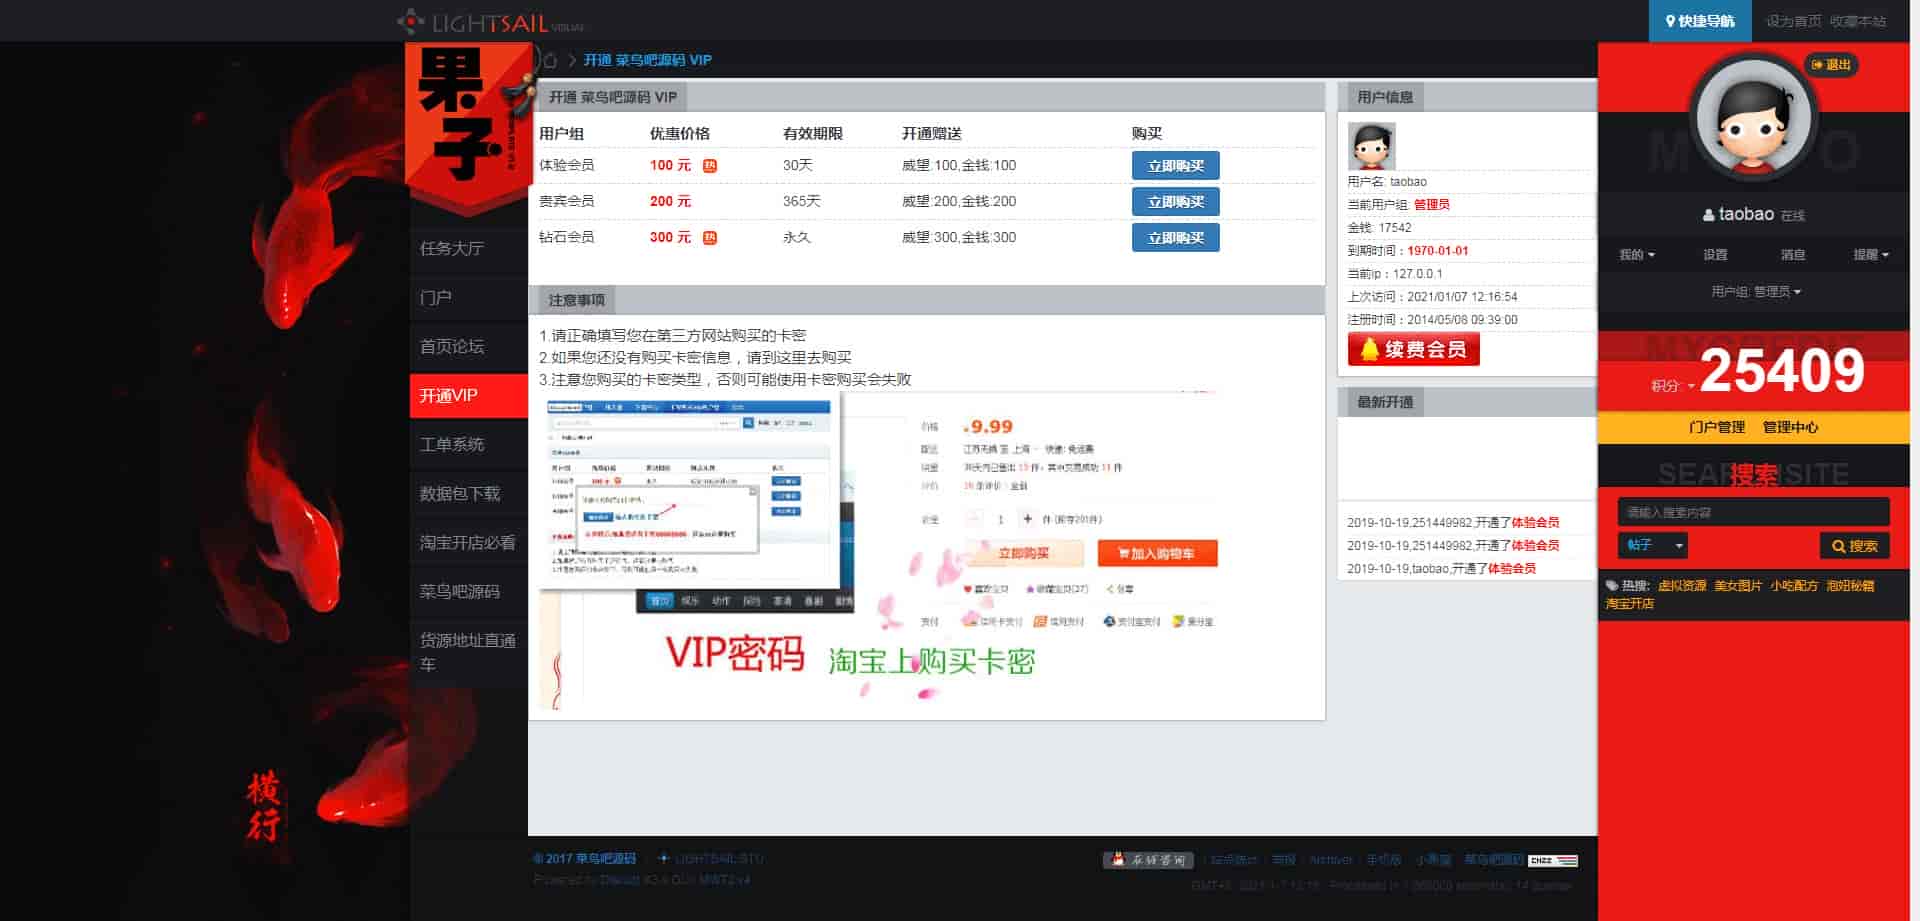This screenshot has width=1920, height=921.
Task: Click hot search tag 小吃配方
Action: [x=1794, y=586]
